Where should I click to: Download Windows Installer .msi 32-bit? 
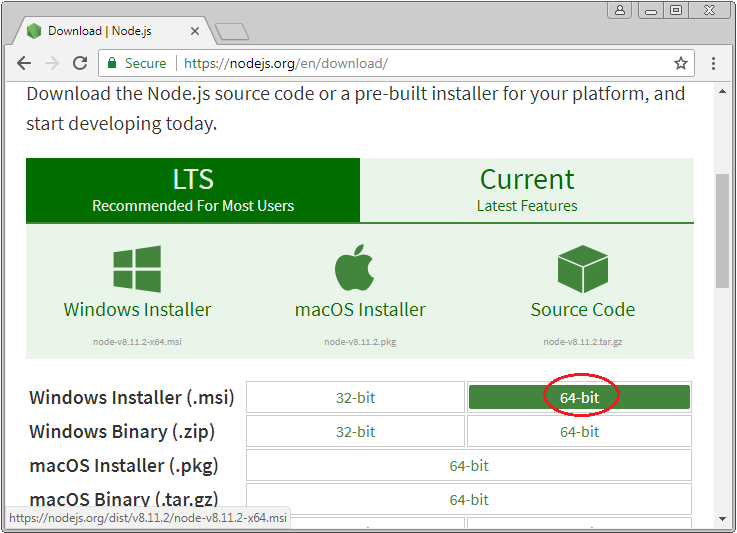tap(355, 398)
